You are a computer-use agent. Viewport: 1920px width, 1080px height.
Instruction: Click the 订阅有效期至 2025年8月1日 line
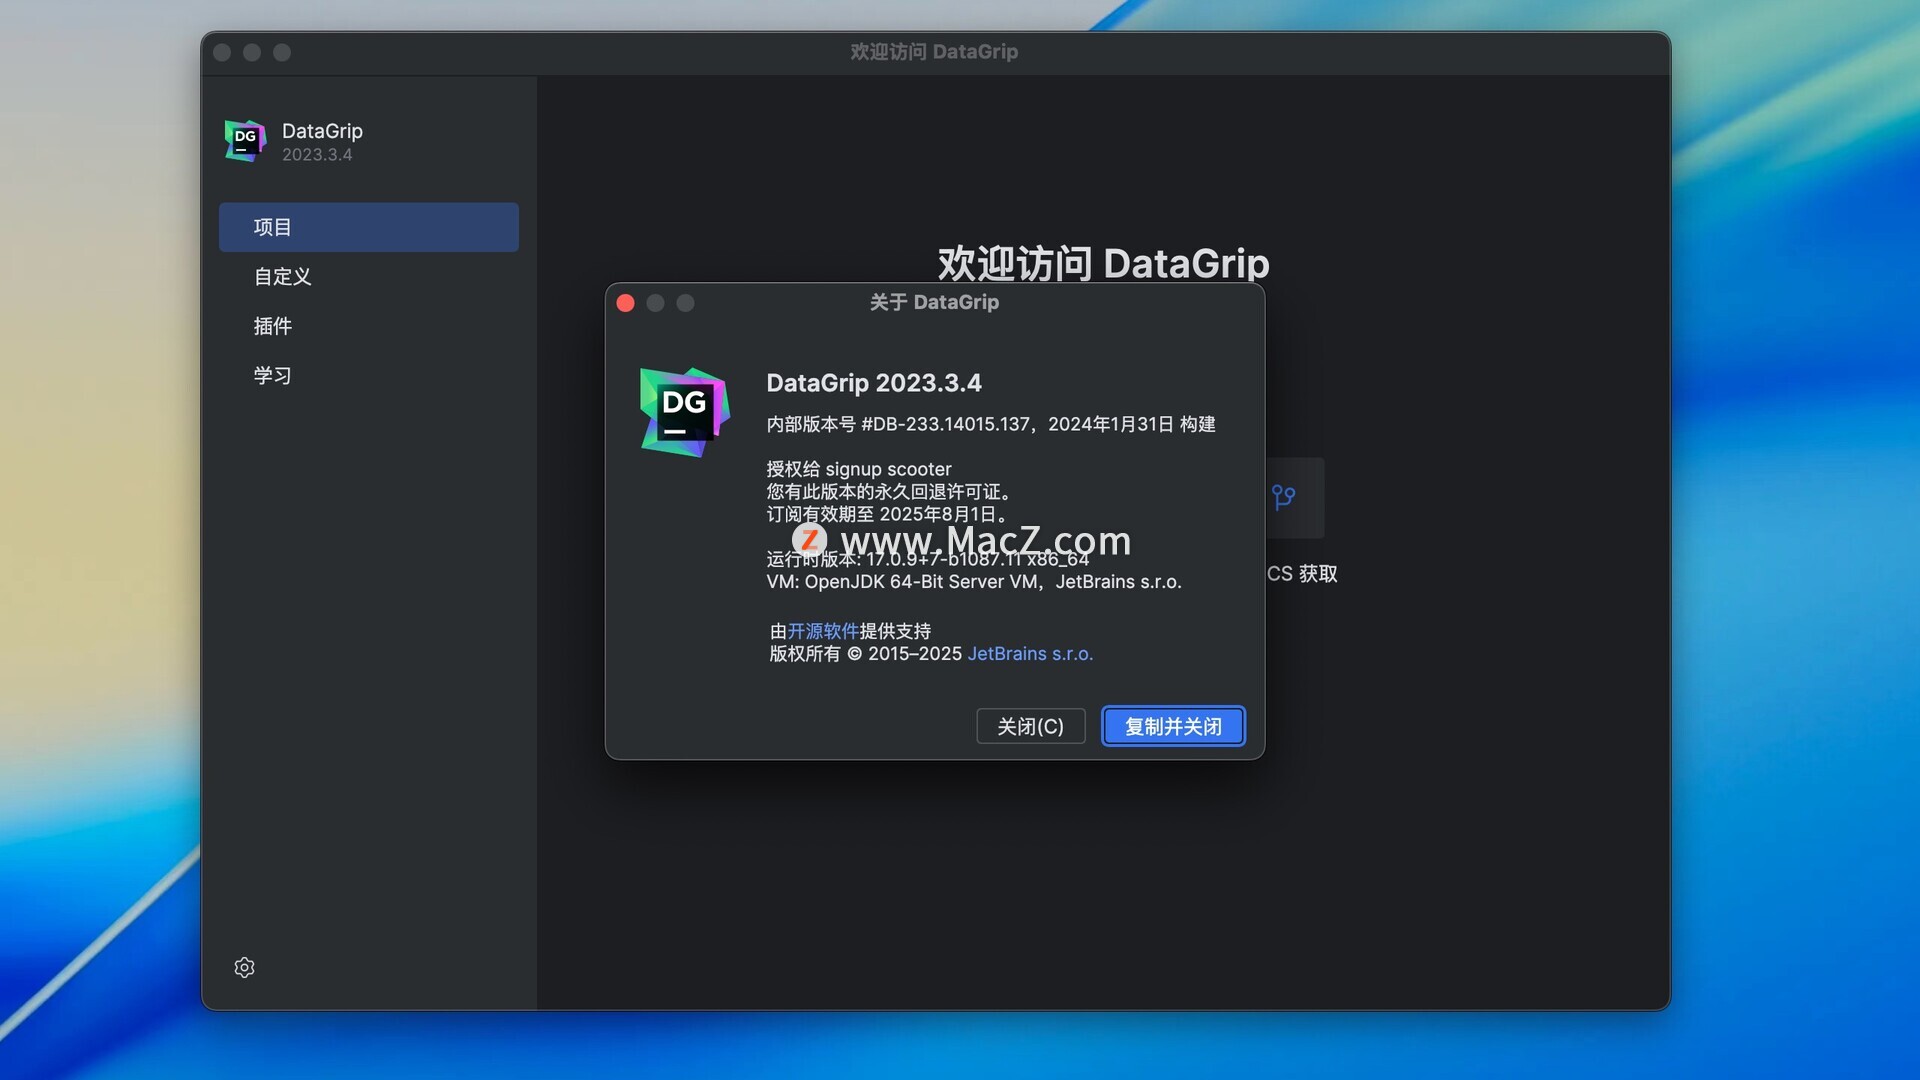[x=887, y=514]
